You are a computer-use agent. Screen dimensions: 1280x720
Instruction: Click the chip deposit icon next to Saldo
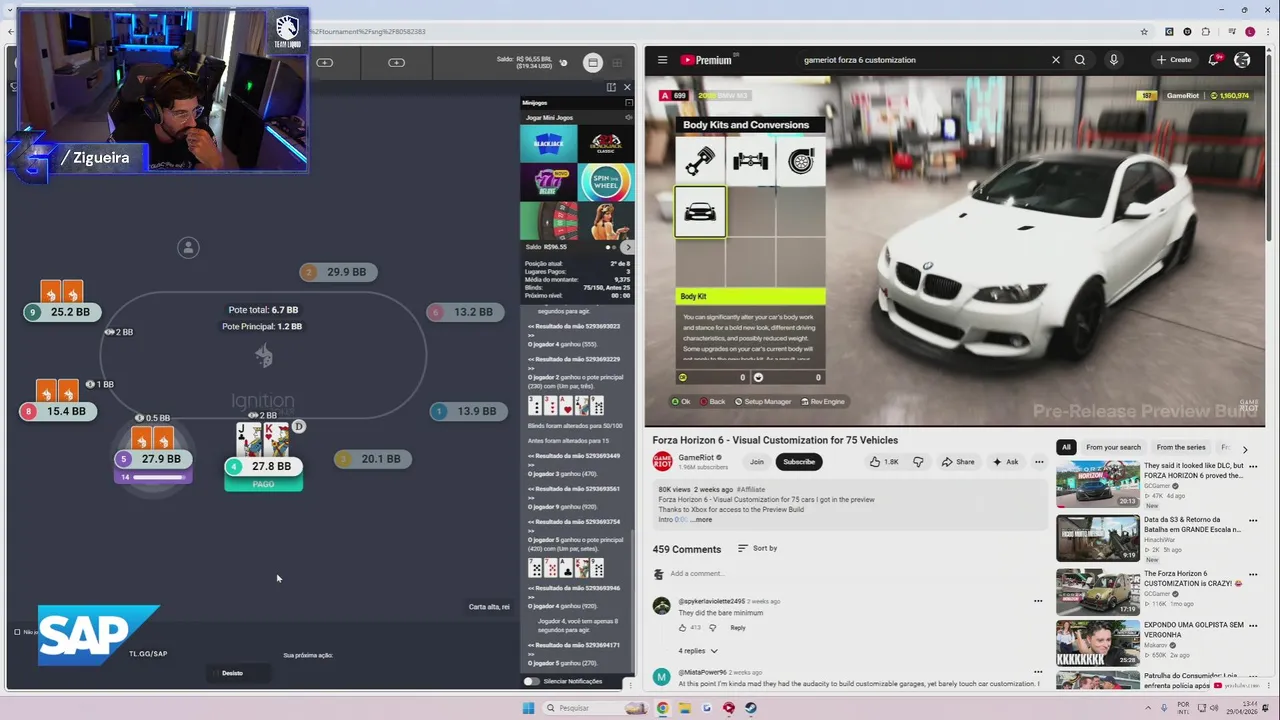pos(563,62)
